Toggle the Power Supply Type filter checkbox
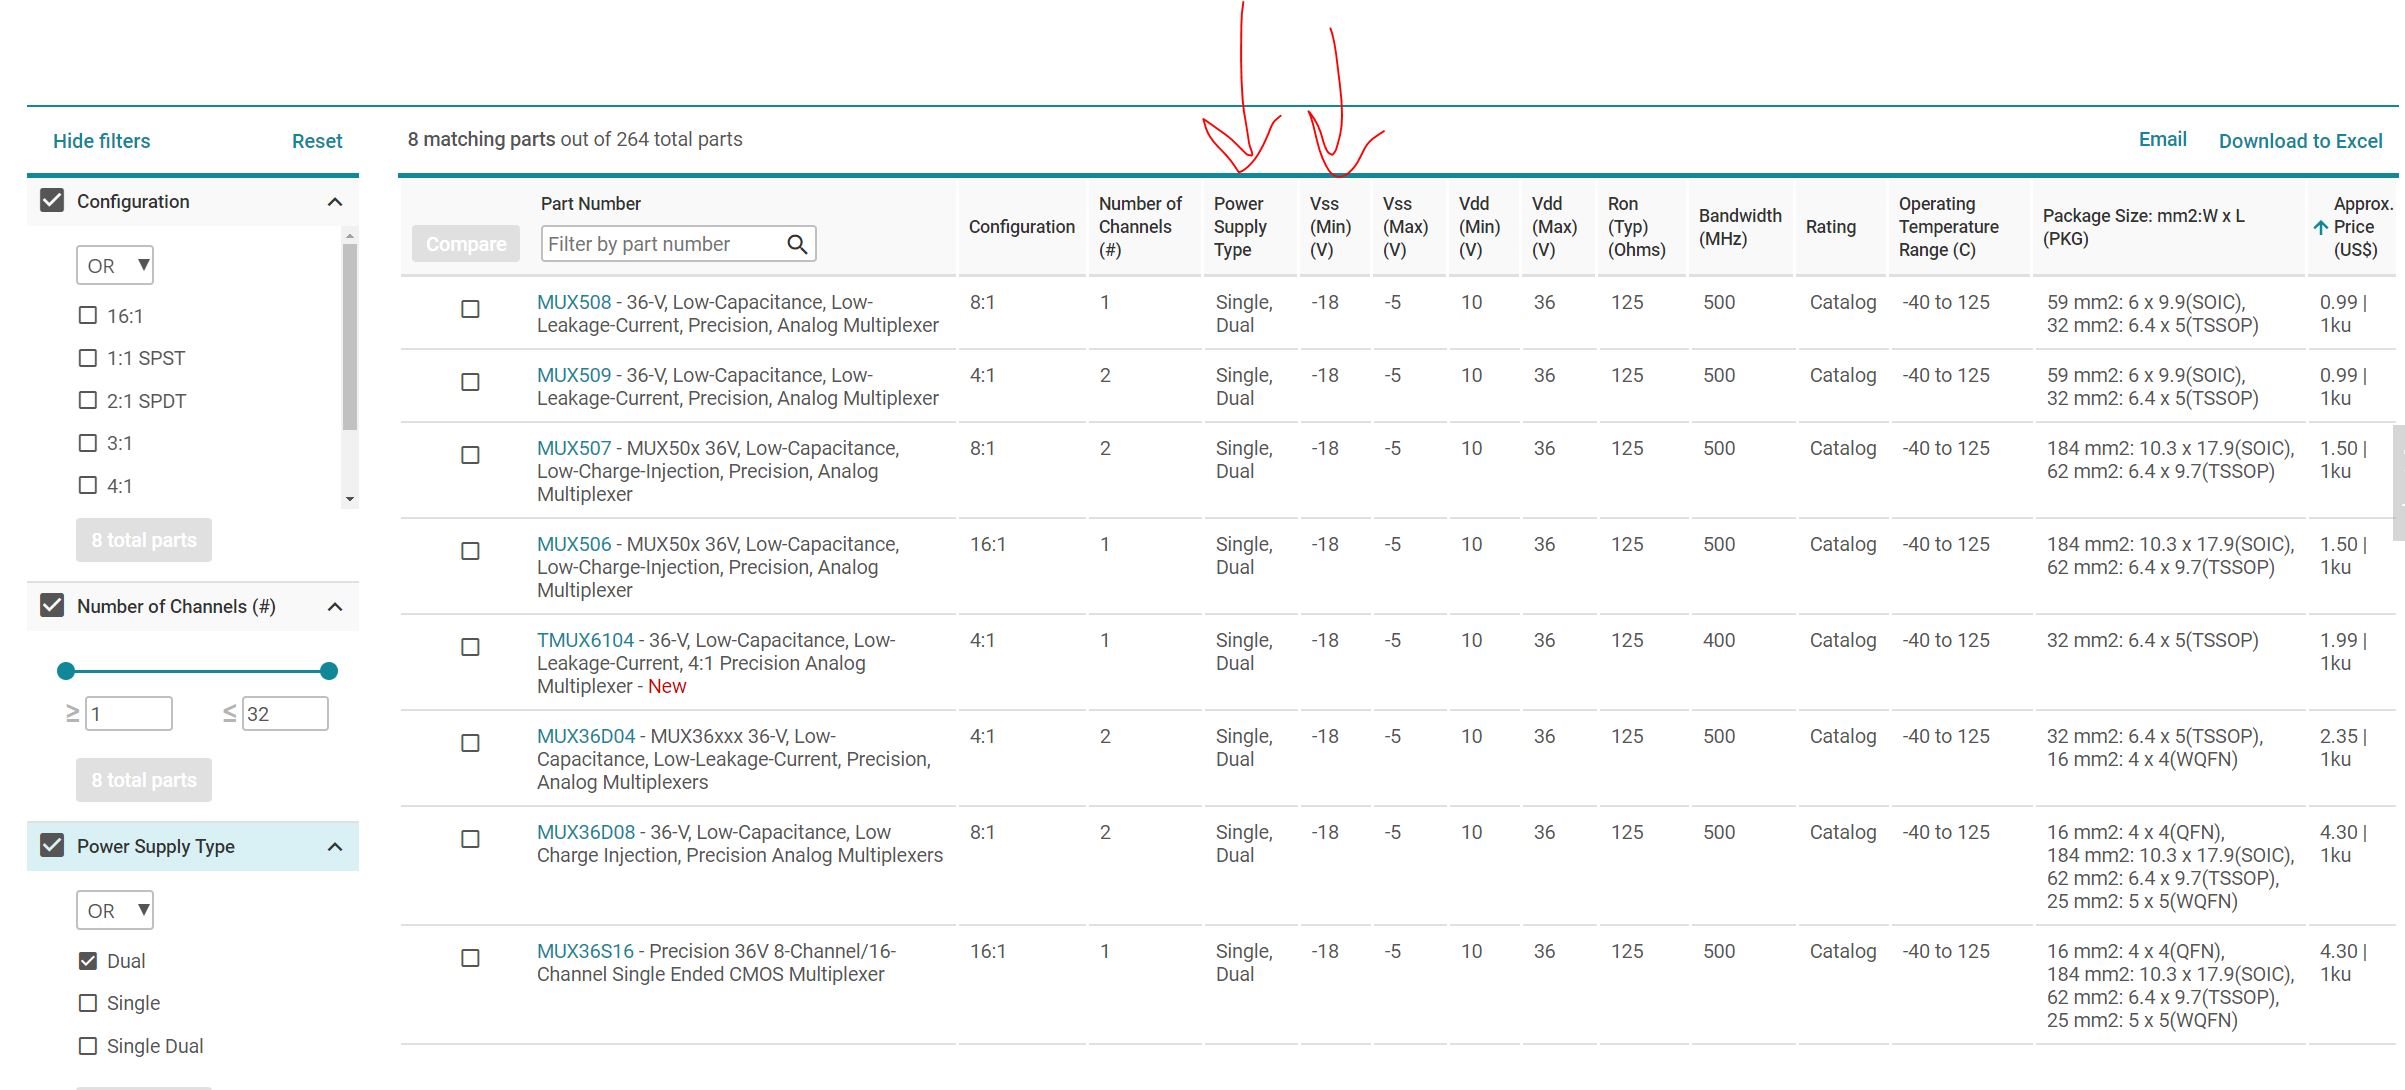The width and height of the screenshot is (2405, 1090). (52, 845)
